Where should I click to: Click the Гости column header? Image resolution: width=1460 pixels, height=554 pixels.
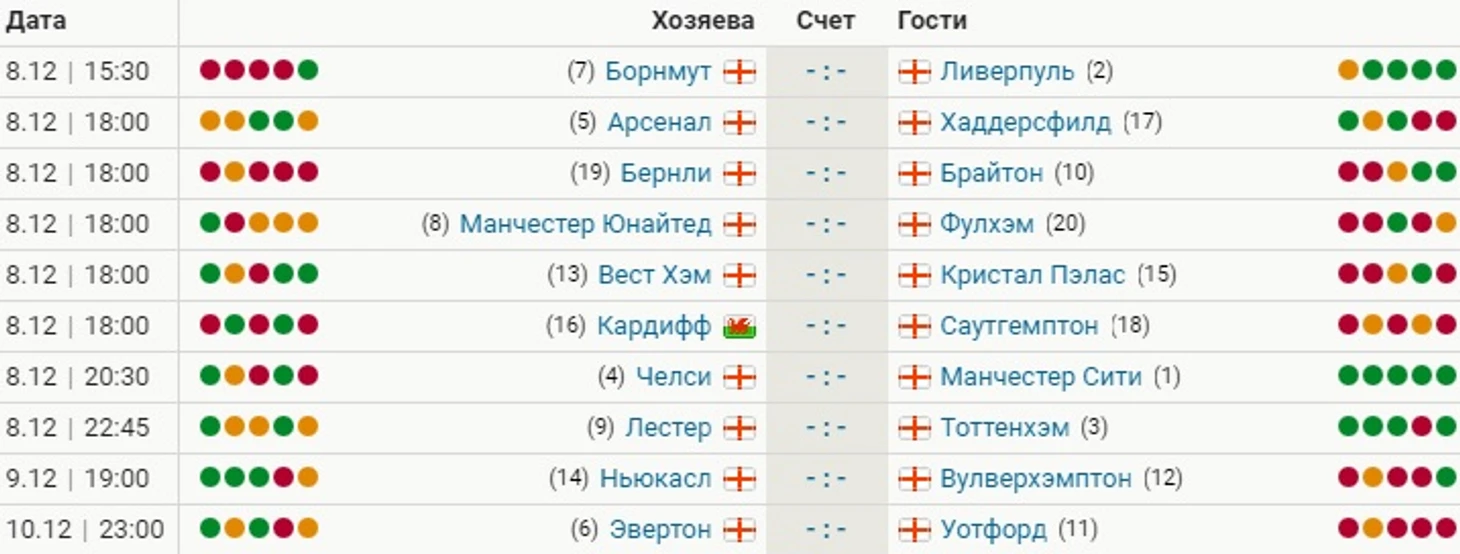(932, 21)
